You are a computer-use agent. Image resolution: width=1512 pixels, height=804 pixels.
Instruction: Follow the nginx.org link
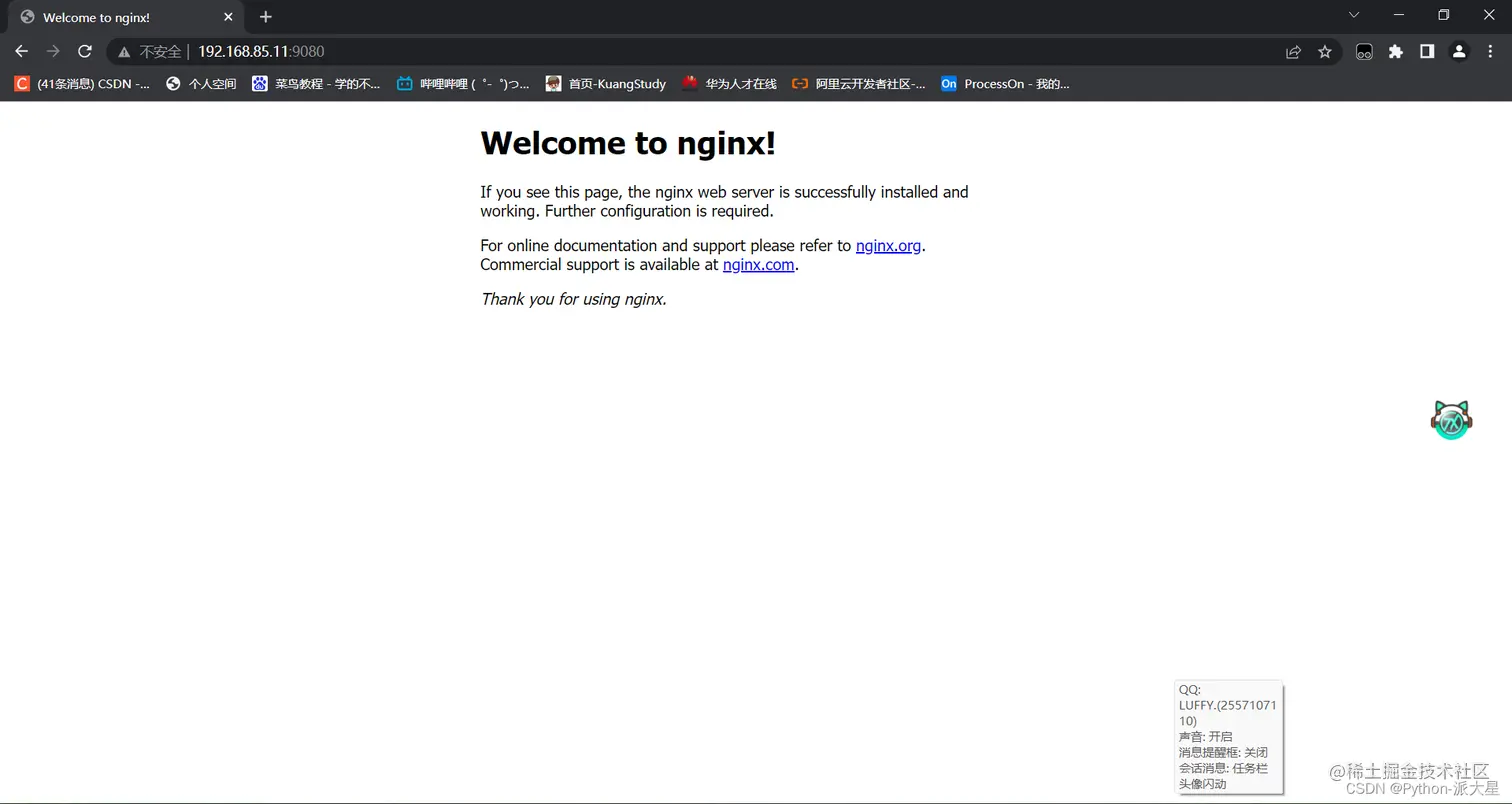[888, 246]
